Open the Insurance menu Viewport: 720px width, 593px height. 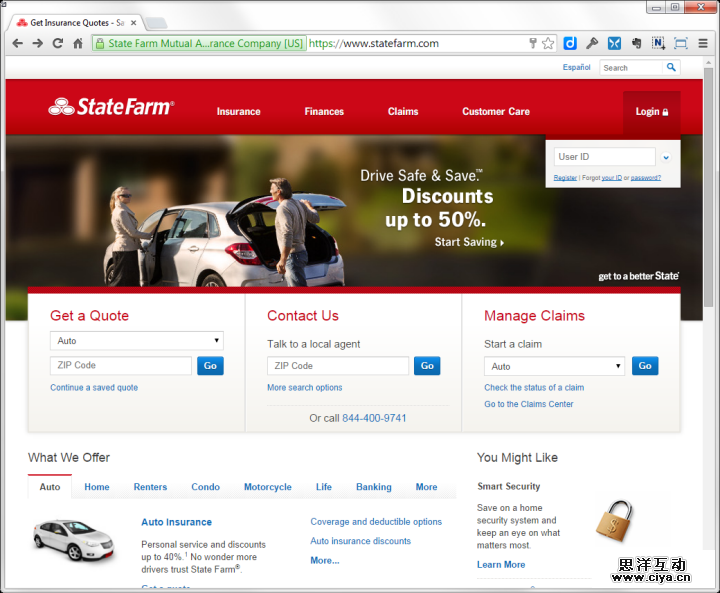click(x=238, y=112)
